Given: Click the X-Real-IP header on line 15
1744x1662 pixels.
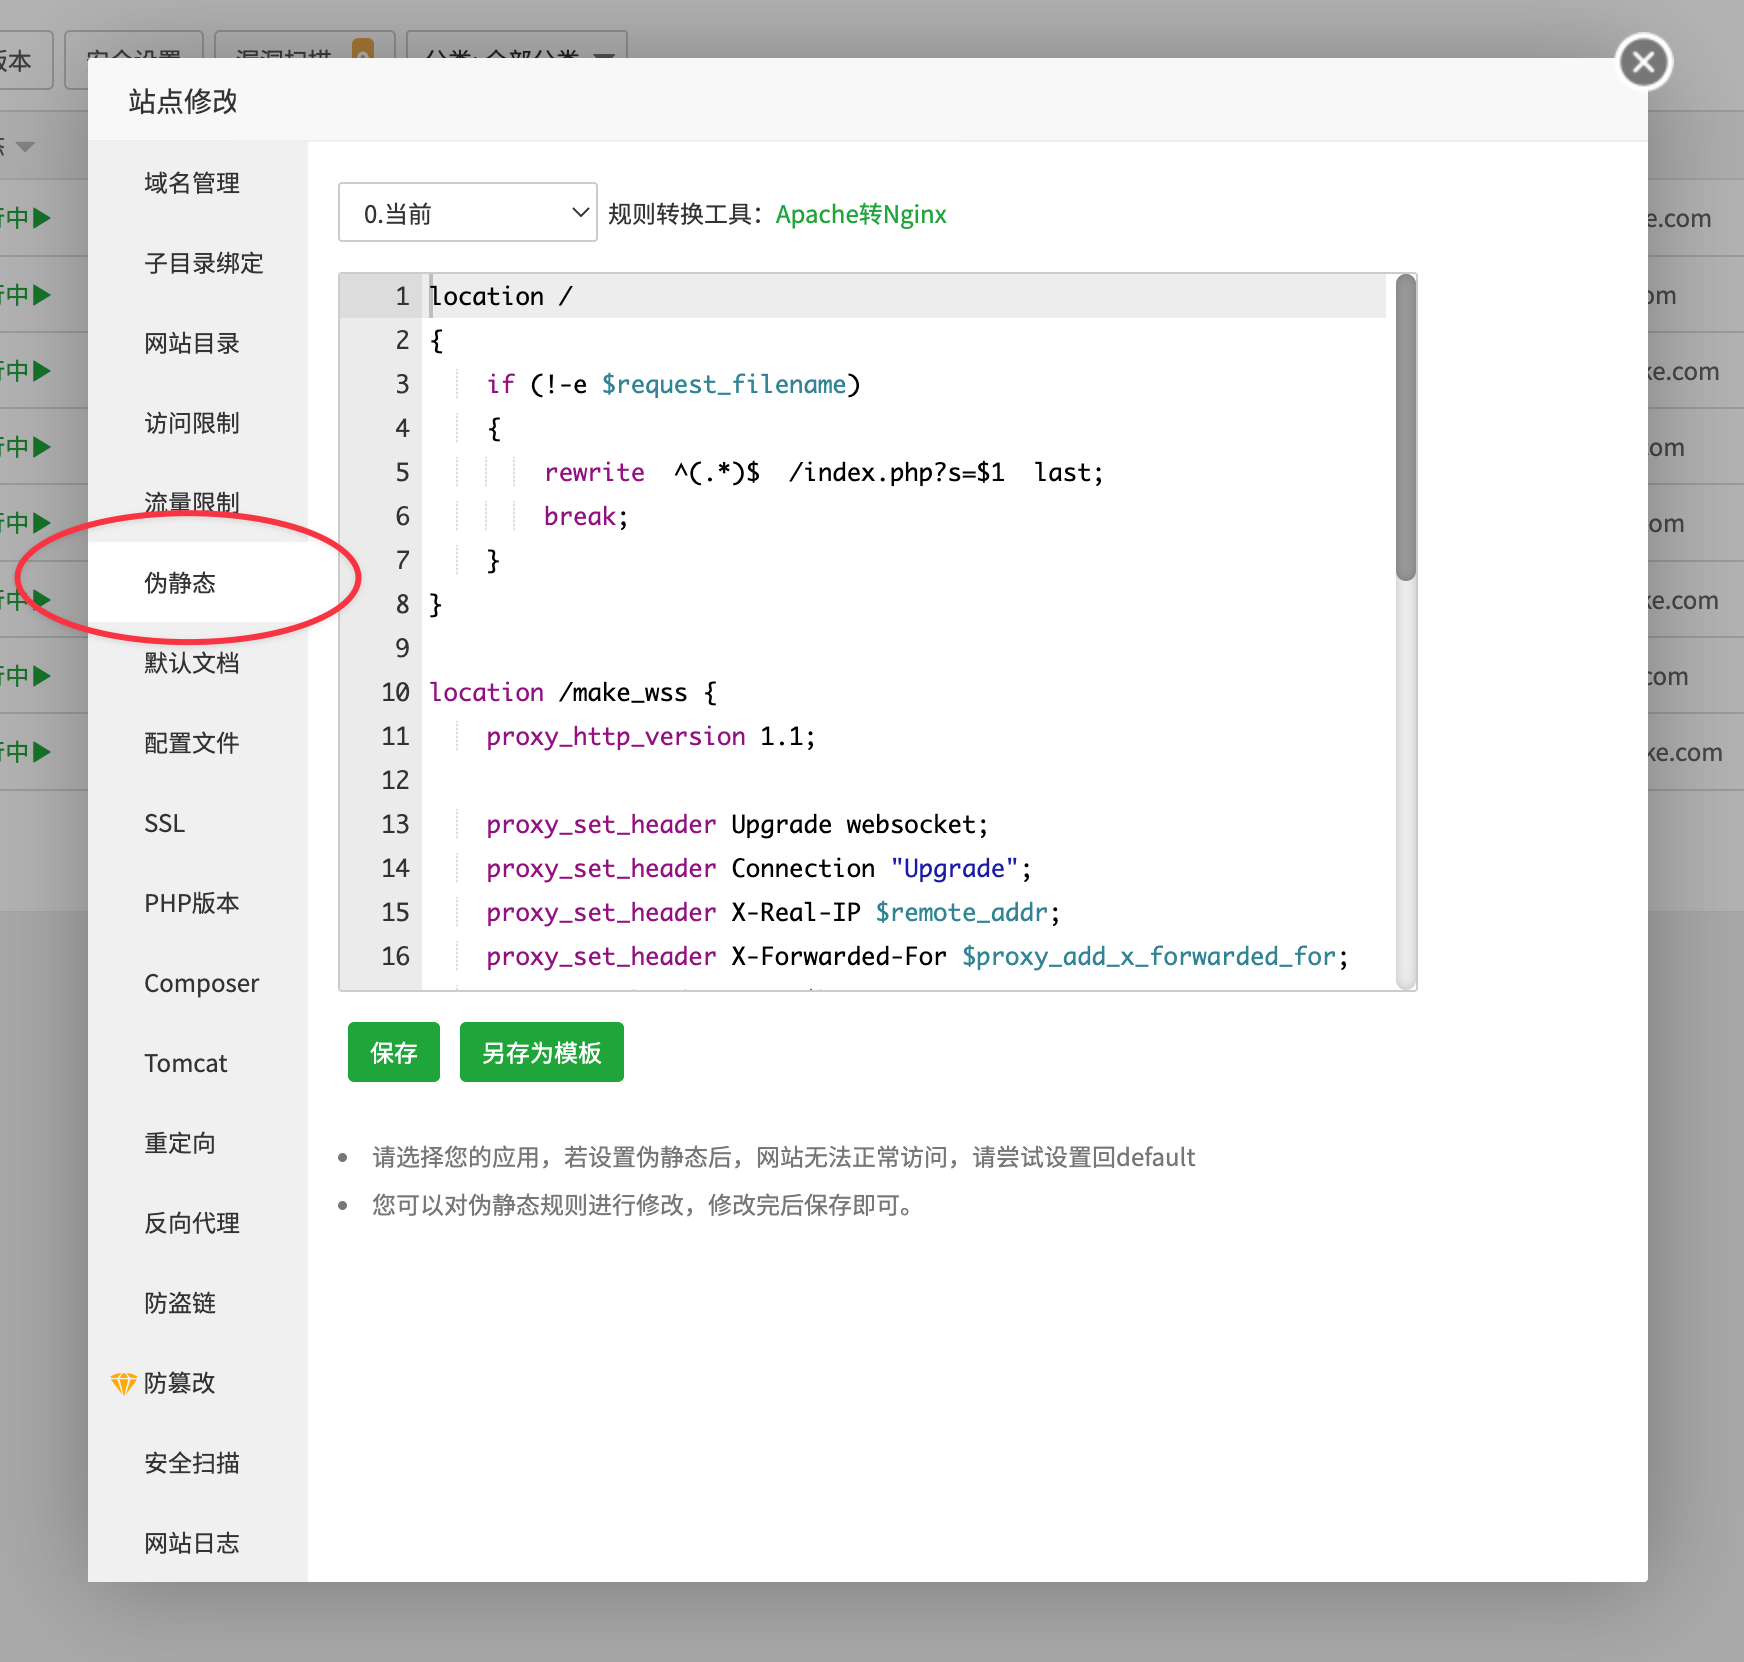Looking at the screenshot, I should [773, 912].
